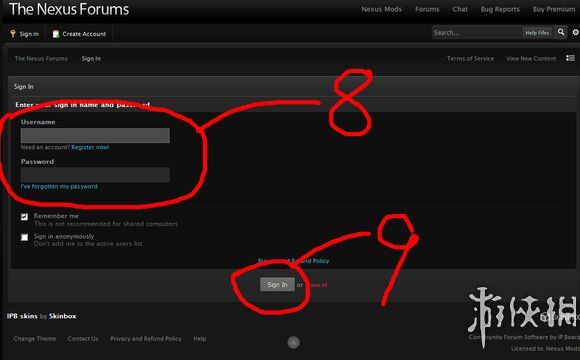
Task: Click the magnifier search icon button
Action: pyautogui.click(x=561, y=33)
